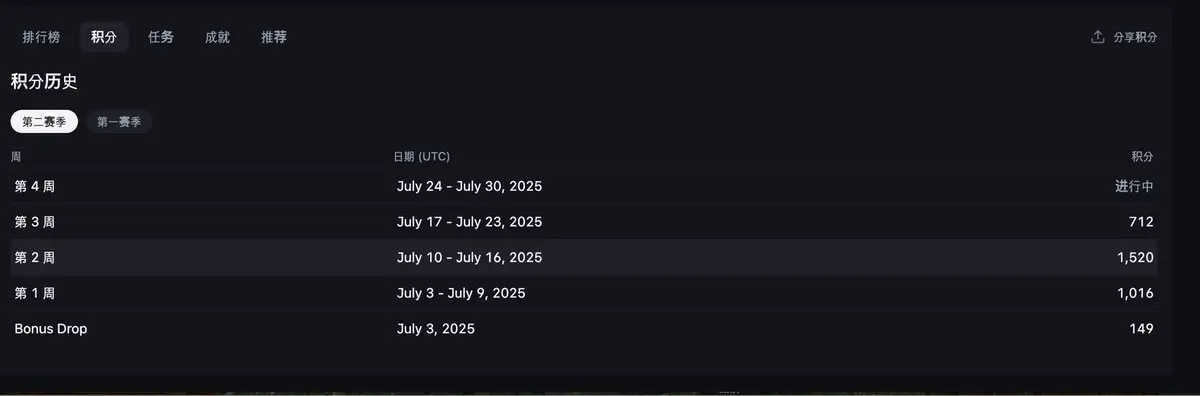Click the 进行中 status text
Image resolution: width=1200 pixels, height=396 pixels.
[x=1135, y=186]
